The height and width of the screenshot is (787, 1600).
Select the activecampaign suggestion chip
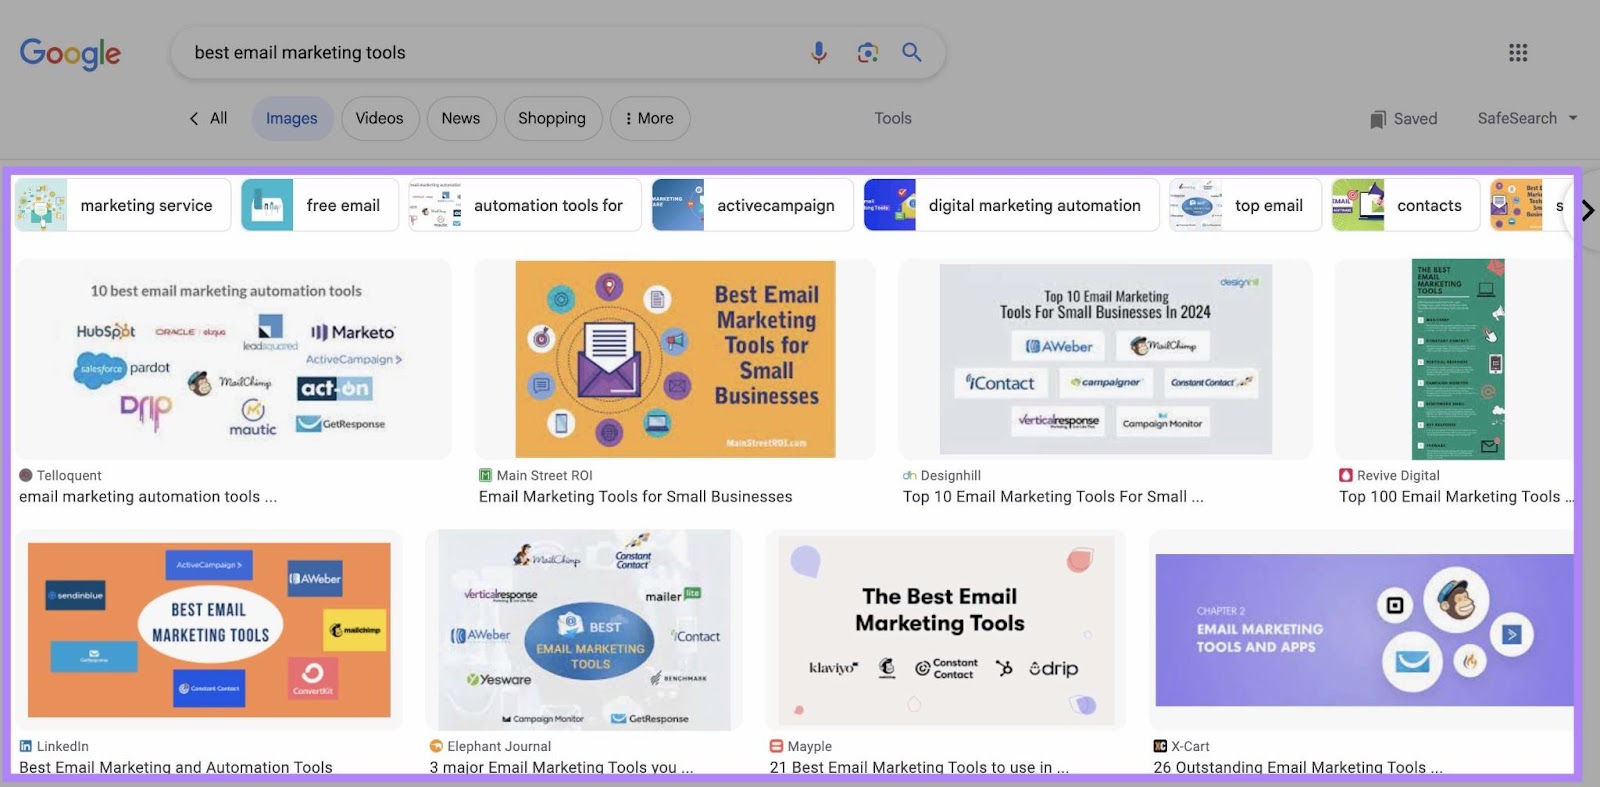[x=753, y=205]
